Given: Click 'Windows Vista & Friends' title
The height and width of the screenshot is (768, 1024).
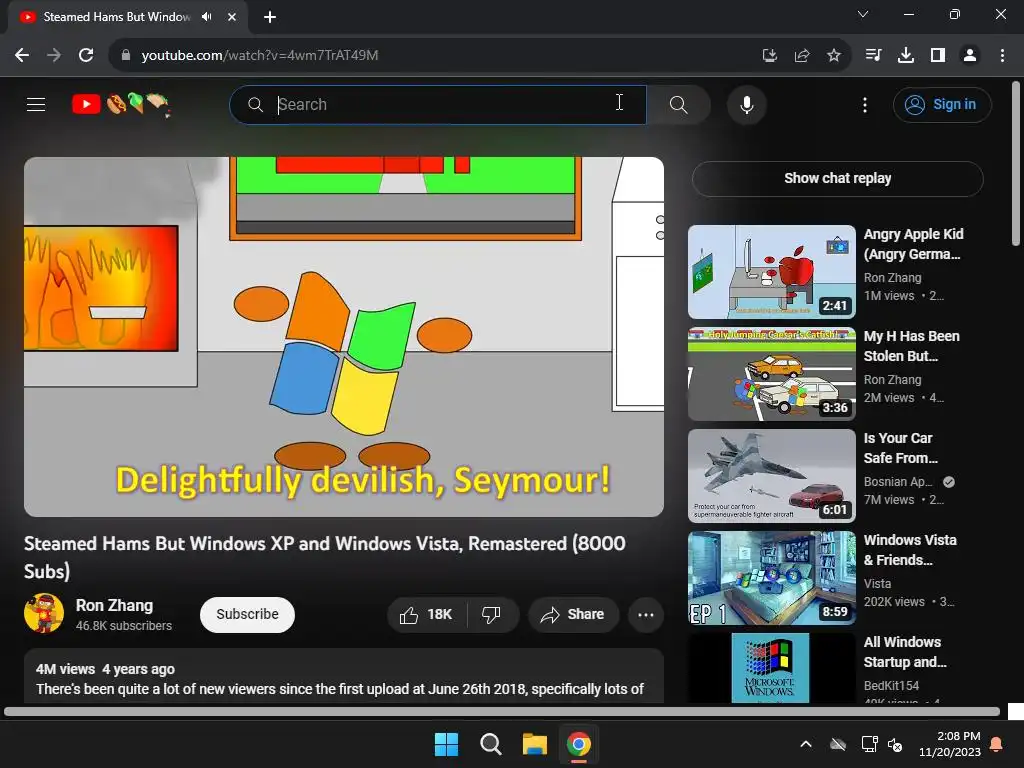Looking at the screenshot, I should 910,550.
